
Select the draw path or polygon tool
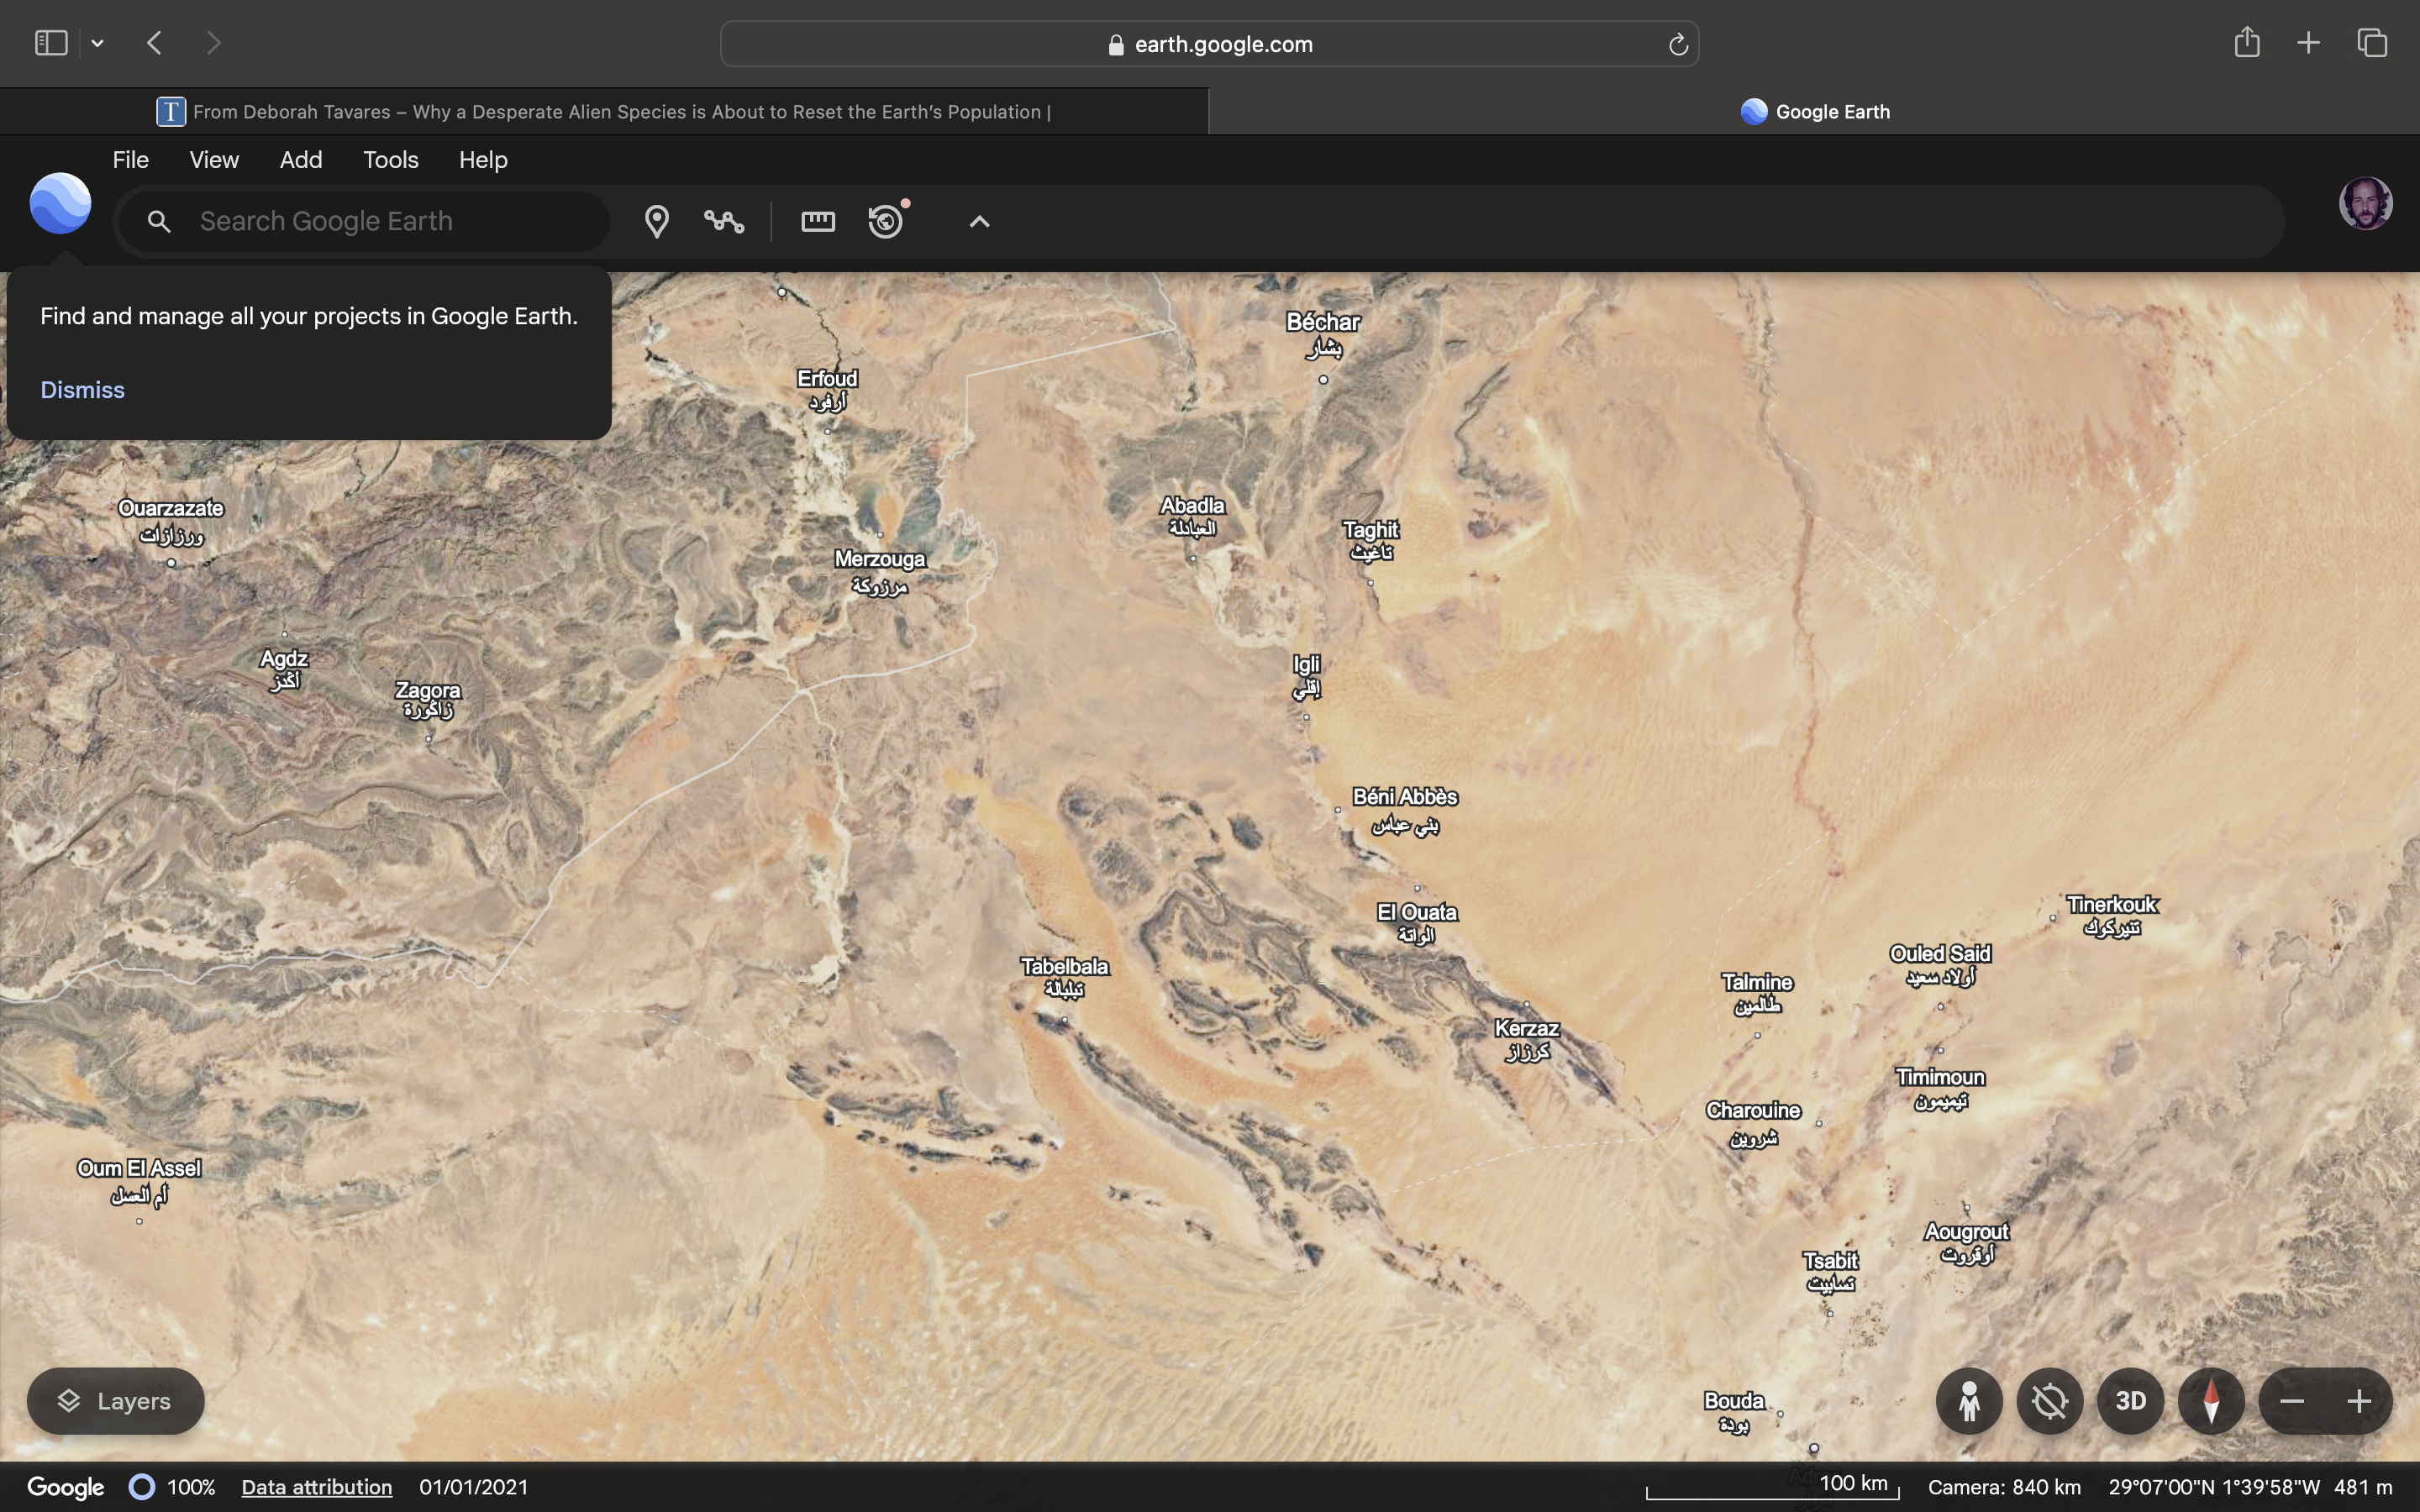[x=724, y=221]
